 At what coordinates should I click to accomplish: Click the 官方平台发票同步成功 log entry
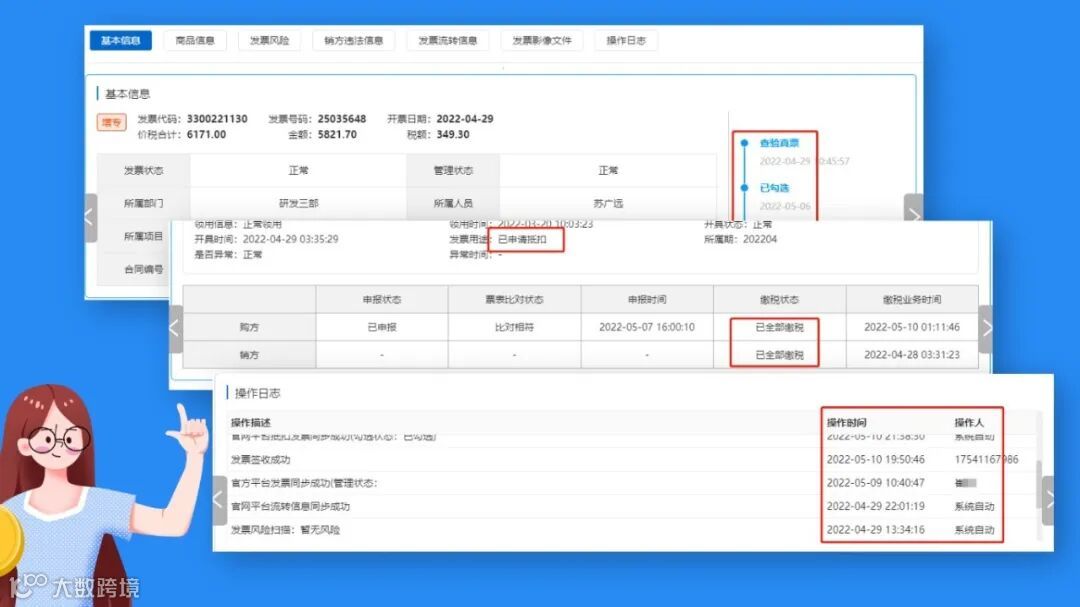point(304,483)
